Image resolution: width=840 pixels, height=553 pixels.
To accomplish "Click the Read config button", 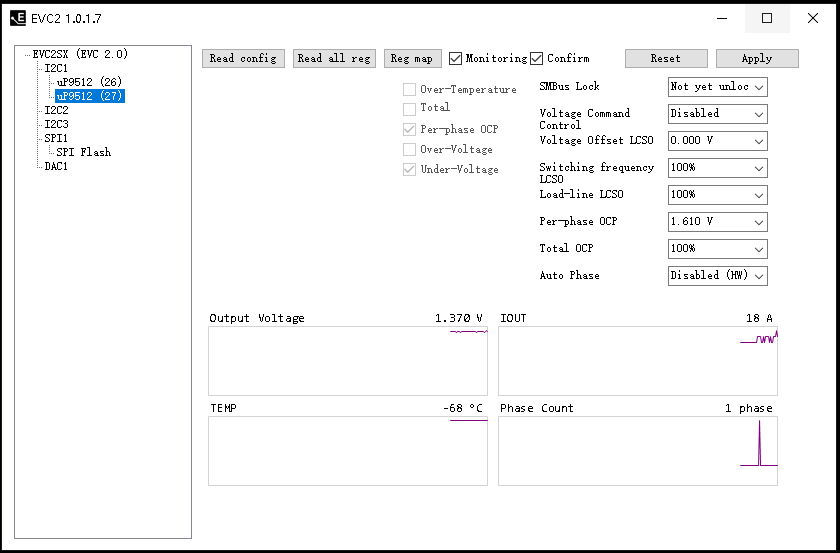I will [243, 59].
